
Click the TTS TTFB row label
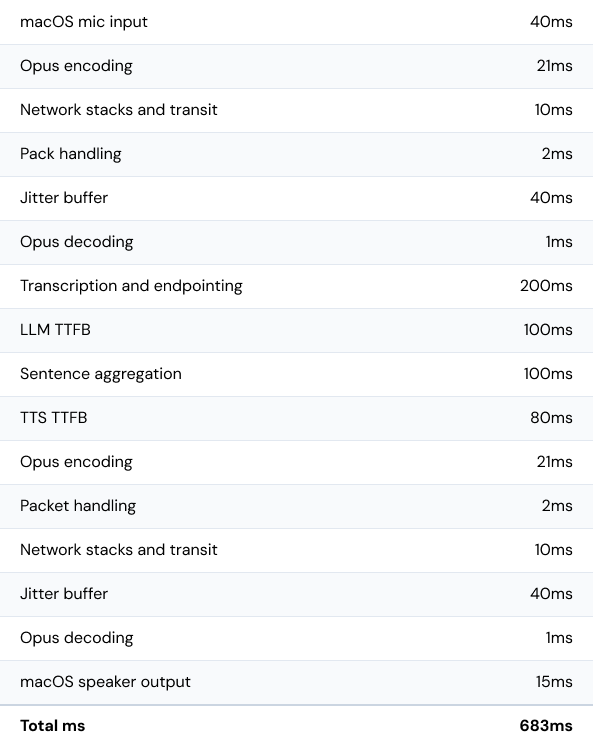[53, 418]
